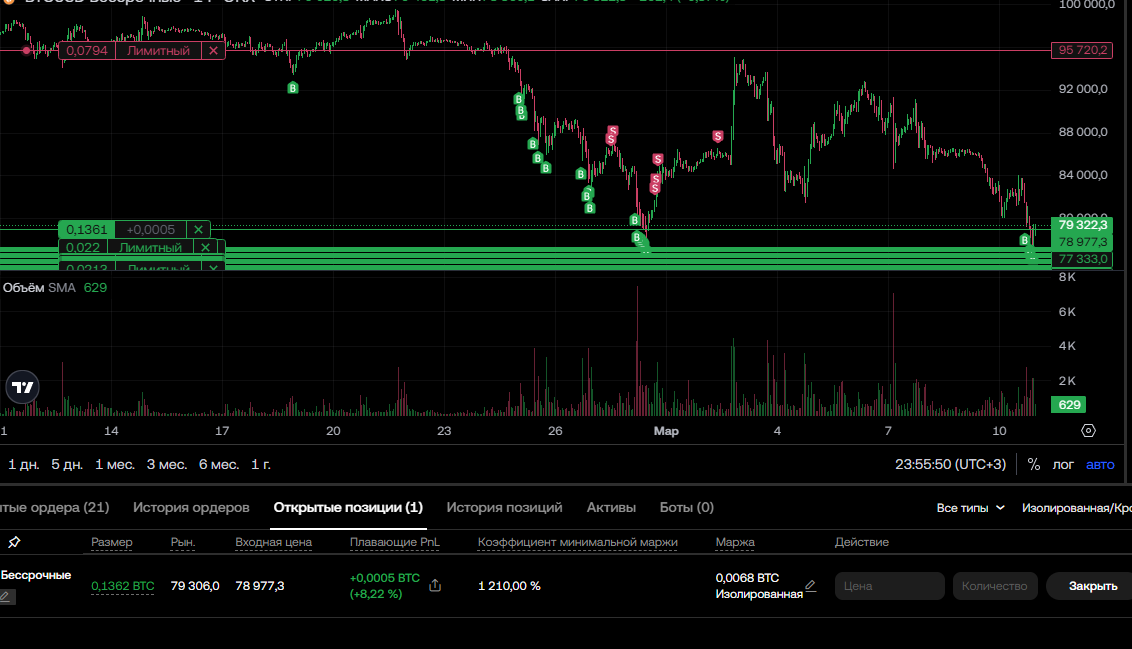Viewport: 1132px width, 649px height.
Task: Switch to 'История ордеров' tab
Action: 191,508
